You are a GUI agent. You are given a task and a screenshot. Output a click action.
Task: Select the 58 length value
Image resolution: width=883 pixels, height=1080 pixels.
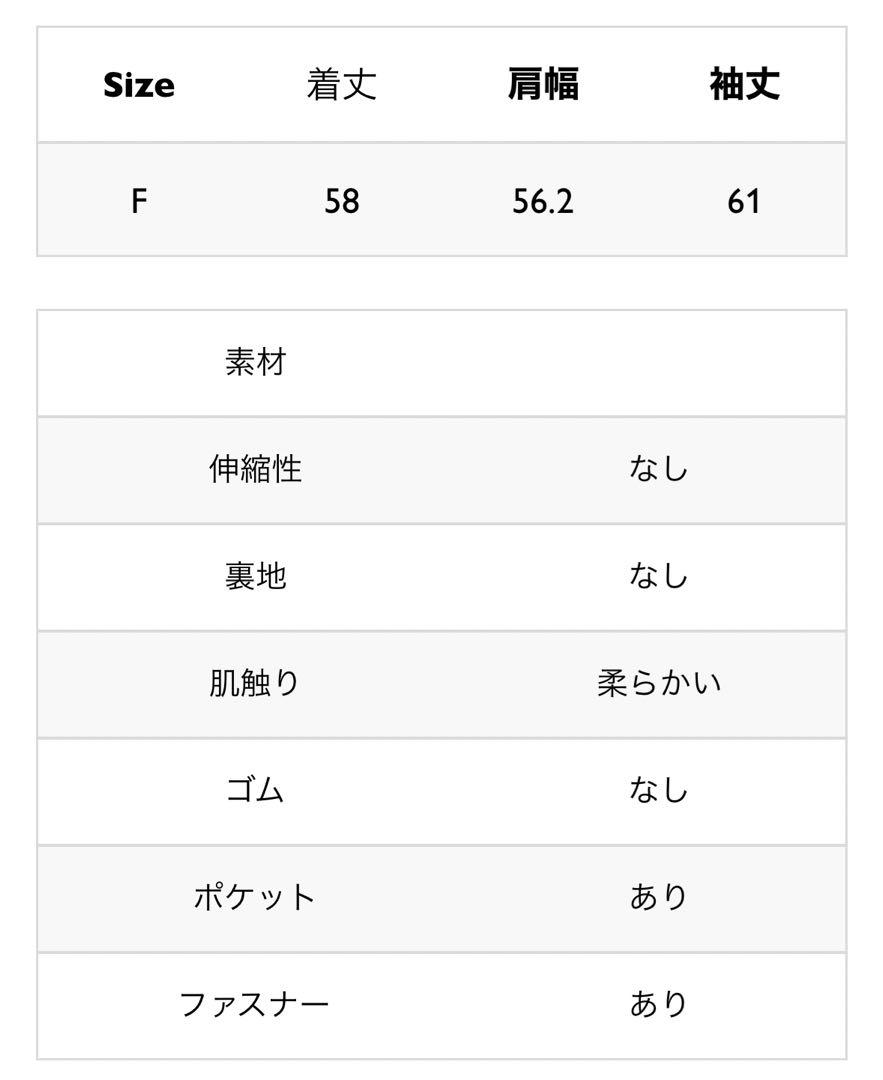pos(342,202)
